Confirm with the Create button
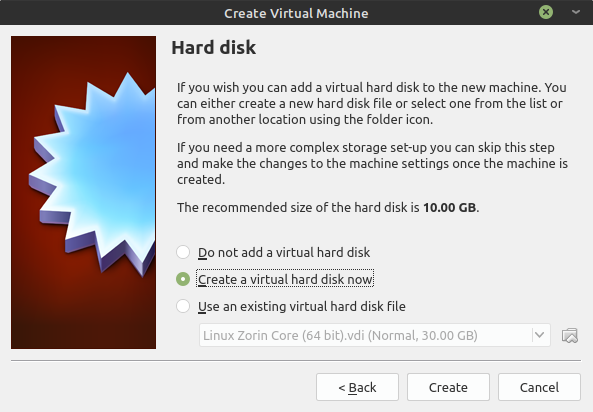Screen dimensions: 593x412 tap(448, 387)
